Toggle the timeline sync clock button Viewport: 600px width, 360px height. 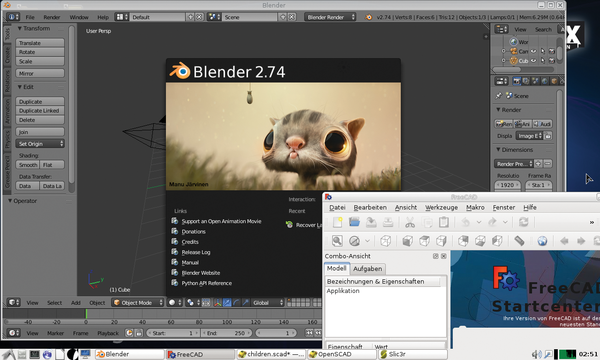tap(129, 333)
